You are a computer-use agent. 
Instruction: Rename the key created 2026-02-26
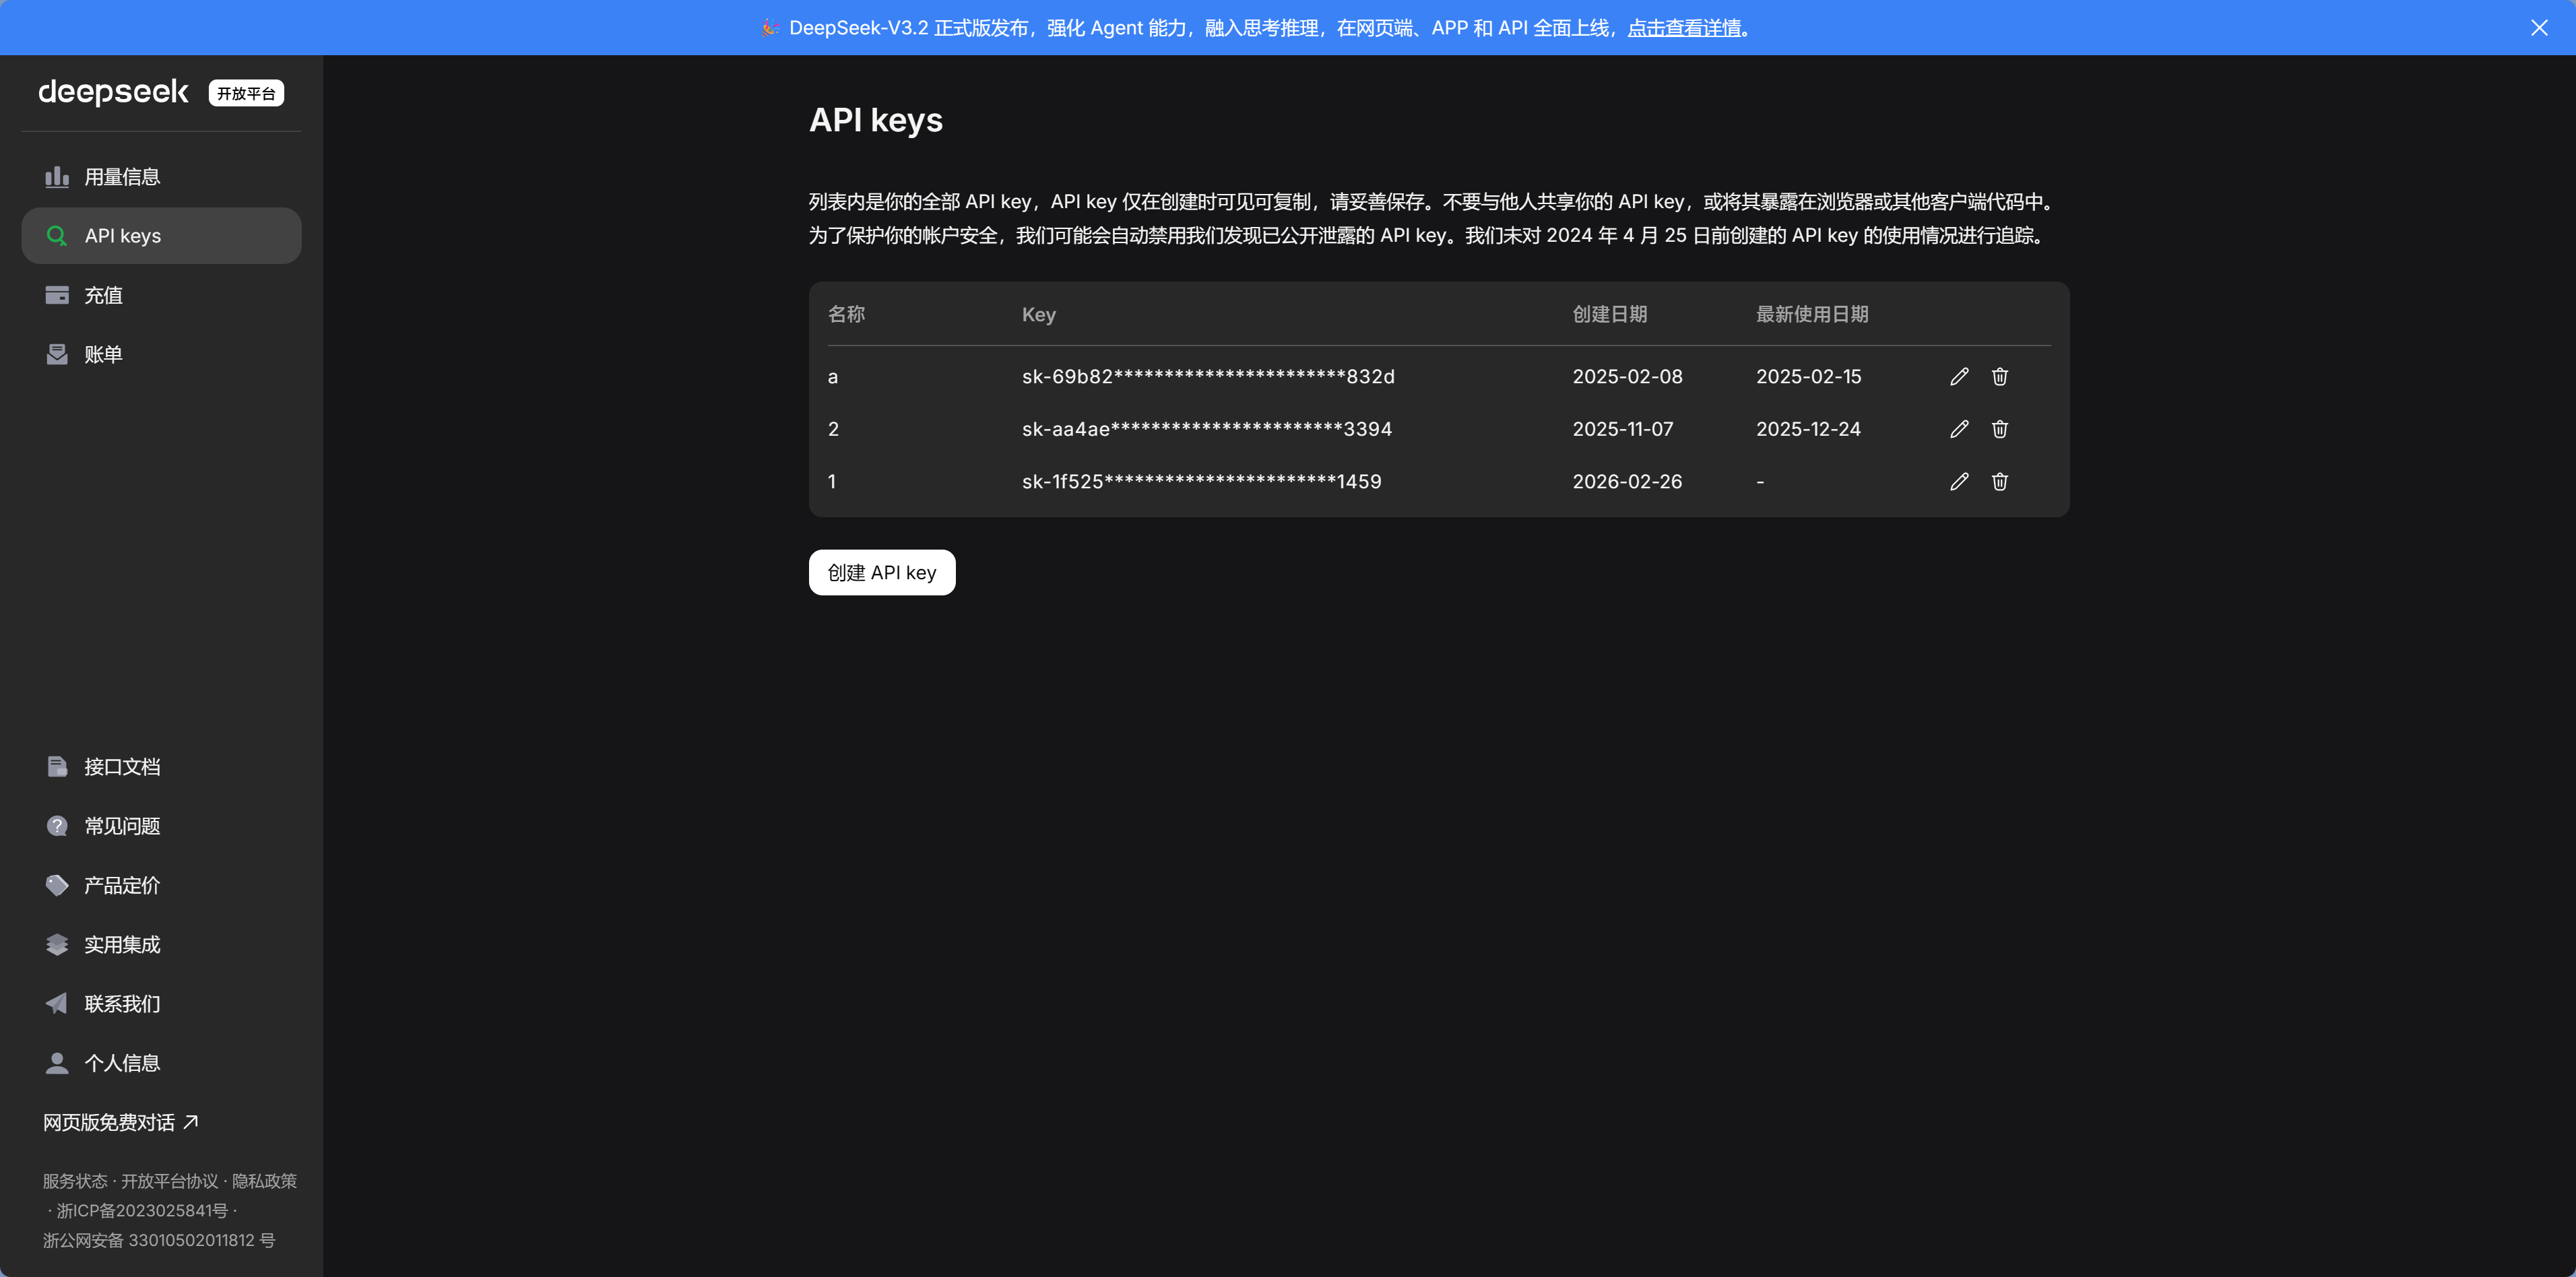tap(1959, 482)
